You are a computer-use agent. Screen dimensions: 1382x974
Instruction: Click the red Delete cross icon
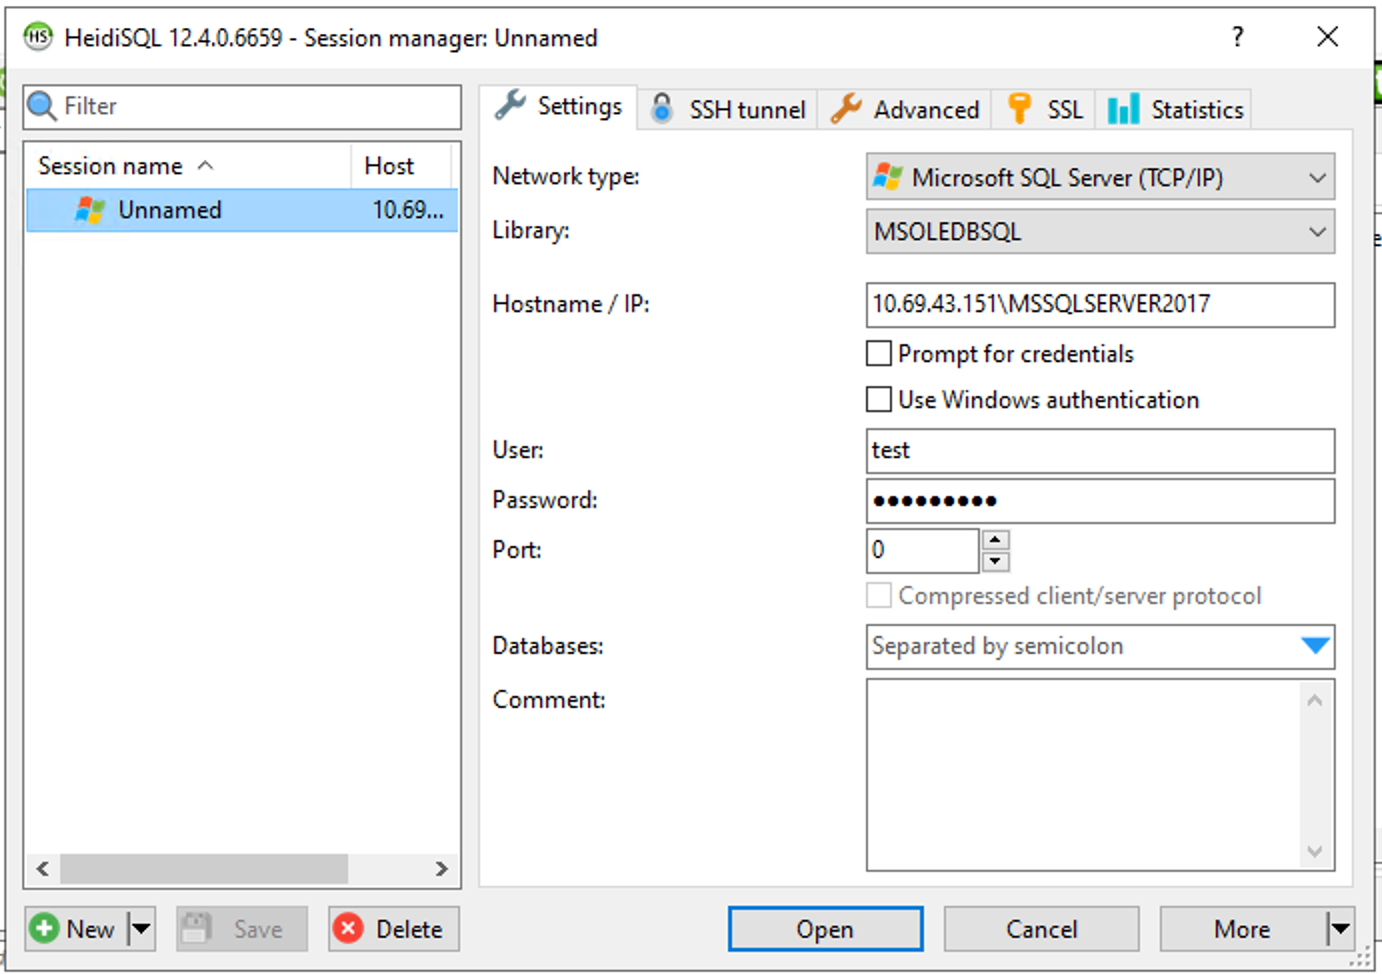tap(348, 928)
